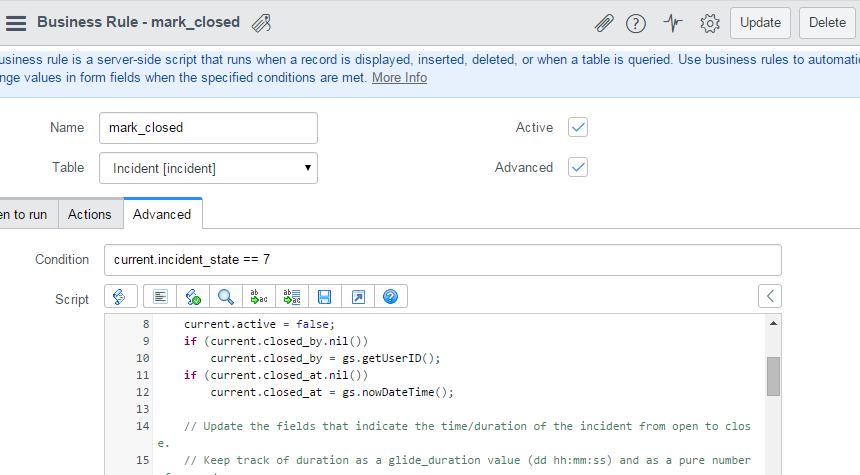Uncheck the Active checkbox
The height and width of the screenshot is (475, 860).
point(578,127)
